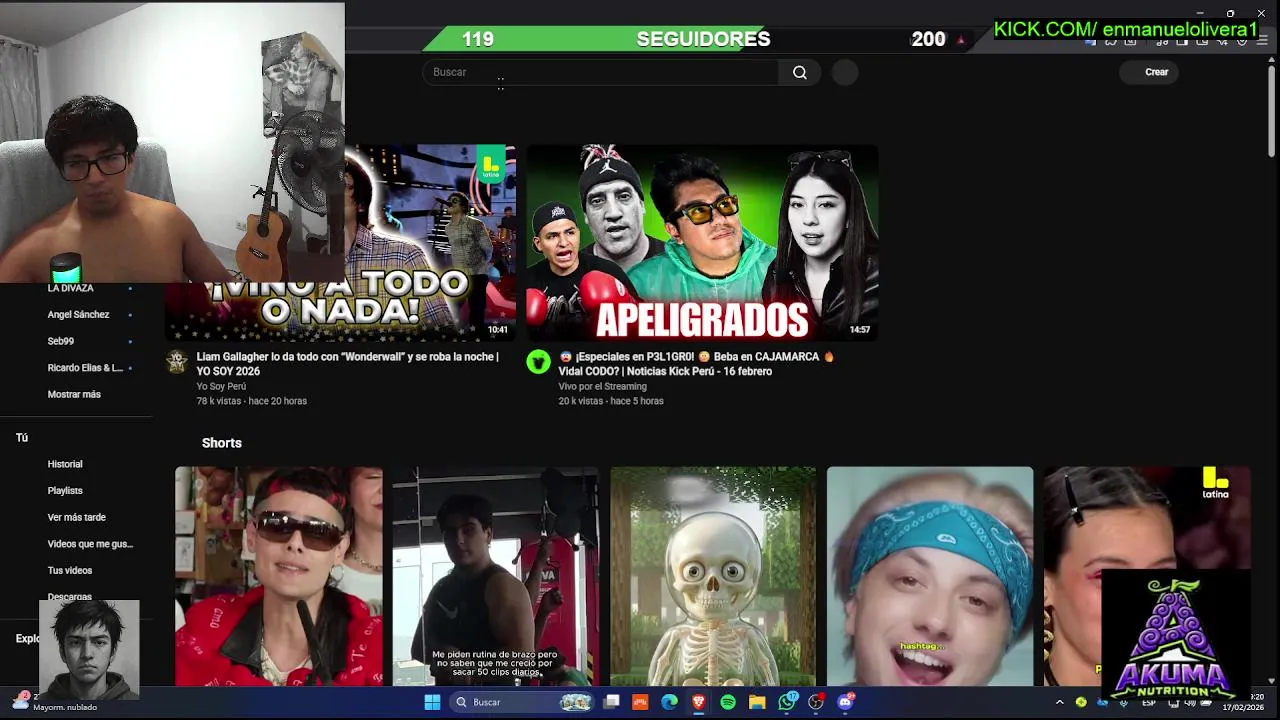
Task: Open Discord from the taskbar
Action: [x=845, y=702]
